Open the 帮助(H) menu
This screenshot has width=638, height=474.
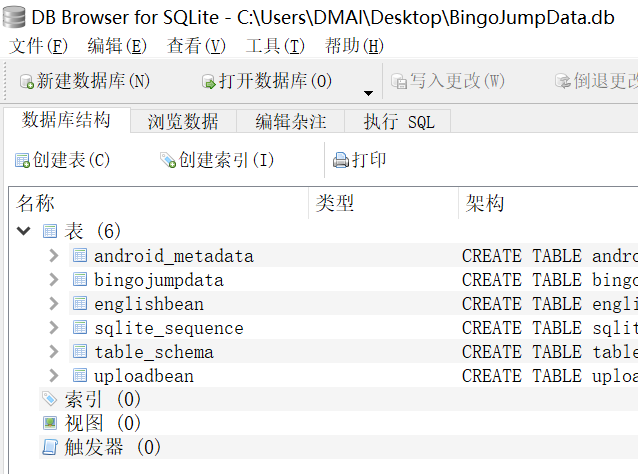[354, 46]
